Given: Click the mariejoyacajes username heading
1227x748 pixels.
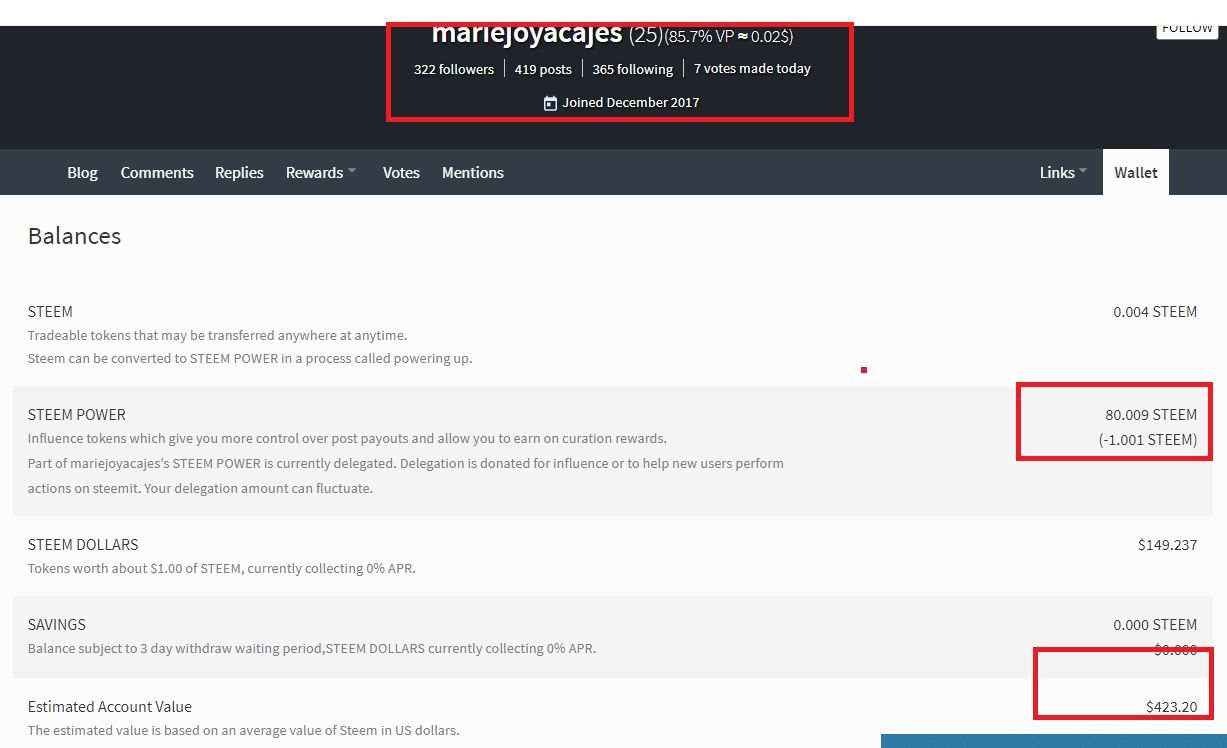Looking at the screenshot, I should [x=527, y=34].
